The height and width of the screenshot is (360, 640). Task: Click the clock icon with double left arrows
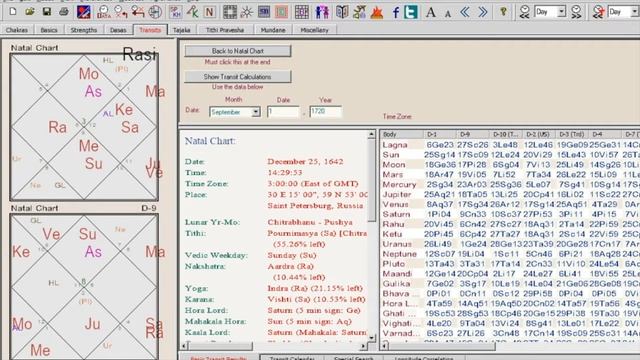point(138,12)
